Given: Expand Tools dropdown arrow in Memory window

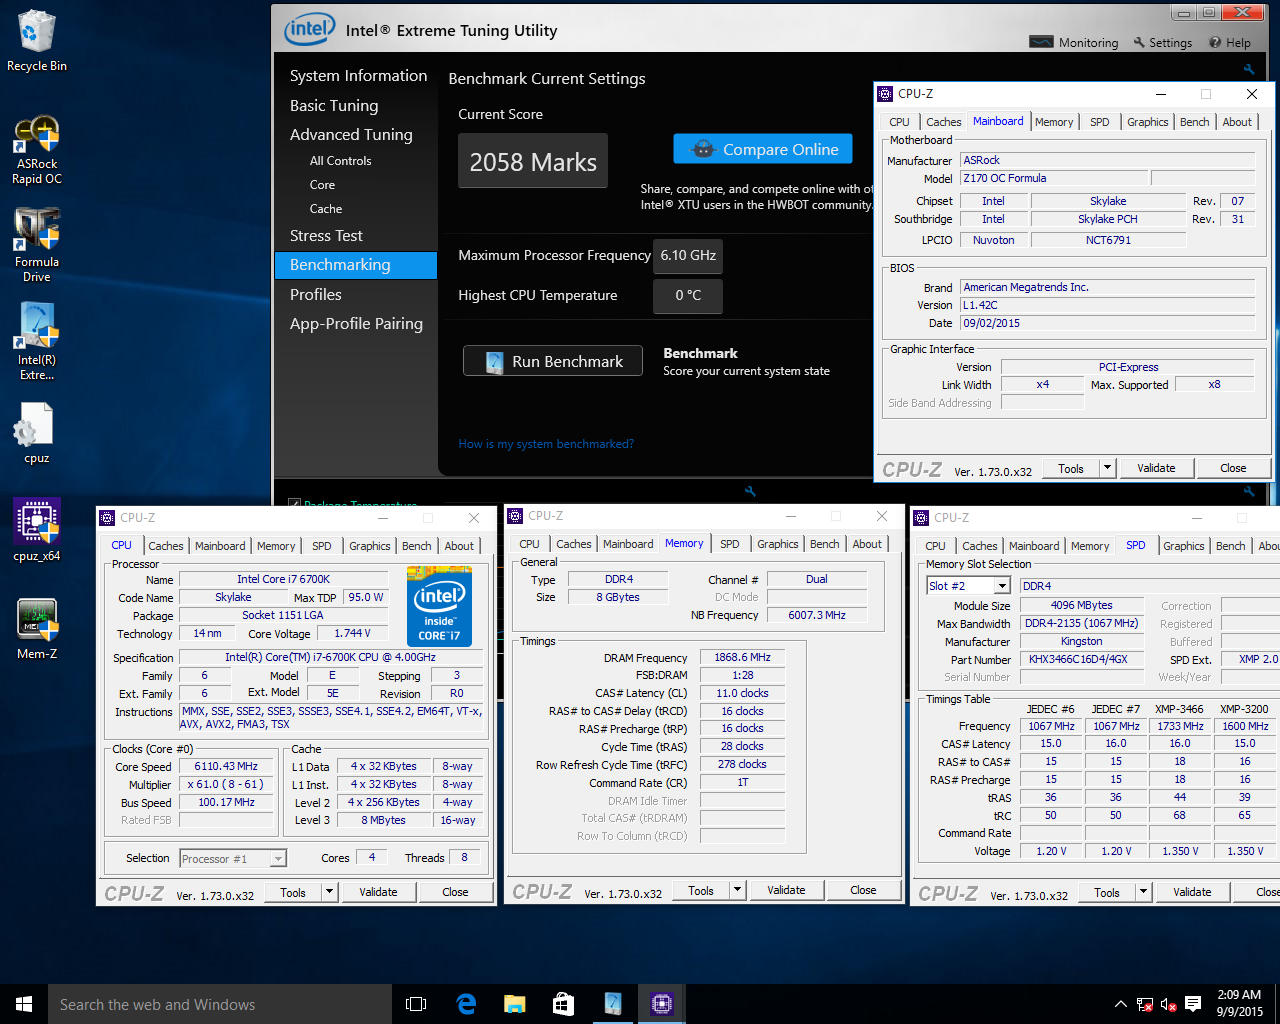Looking at the screenshot, I should (x=737, y=890).
